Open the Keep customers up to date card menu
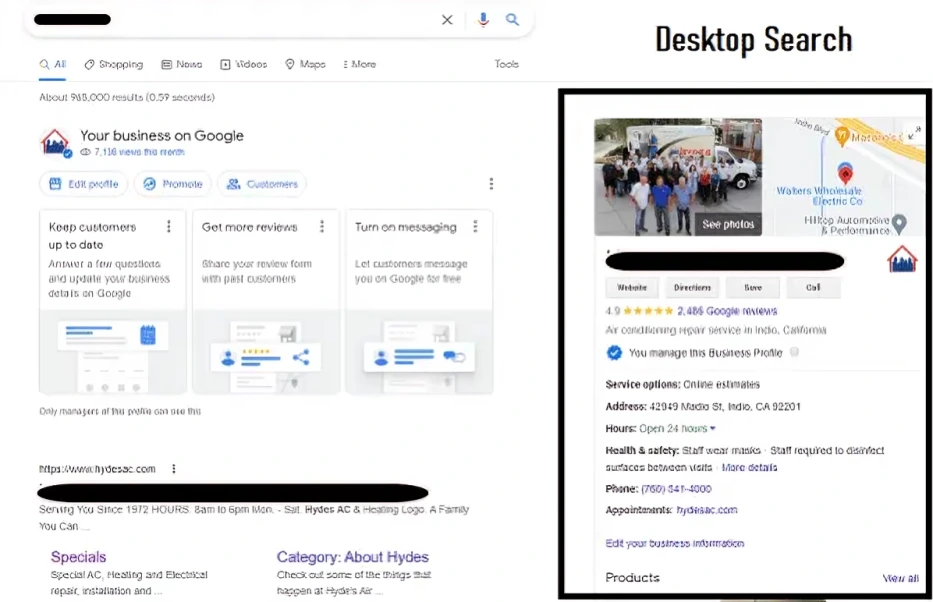This screenshot has height=602, width=933. point(169,227)
